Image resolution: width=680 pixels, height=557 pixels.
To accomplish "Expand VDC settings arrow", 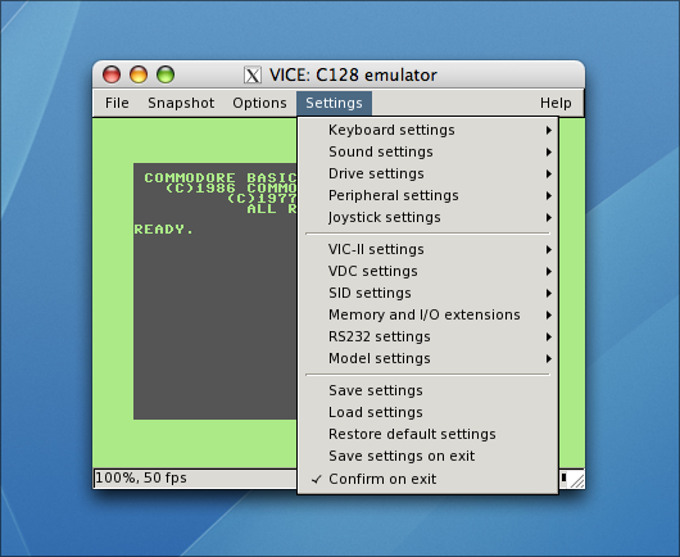I will click(x=549, y=272).
